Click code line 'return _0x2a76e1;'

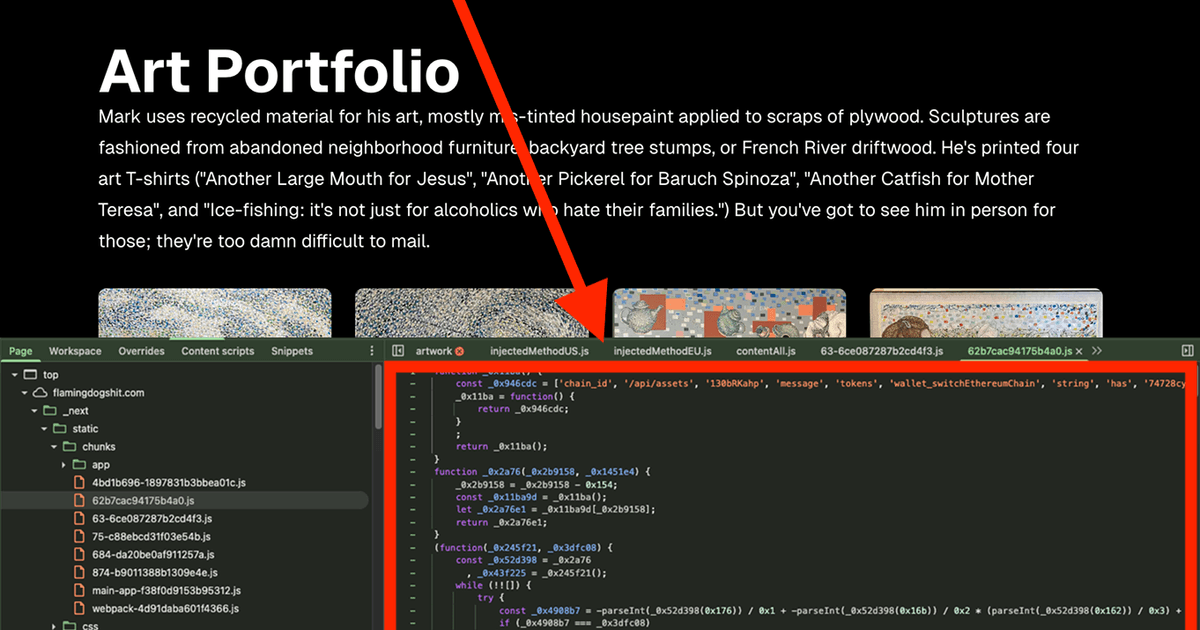(501, 522)
